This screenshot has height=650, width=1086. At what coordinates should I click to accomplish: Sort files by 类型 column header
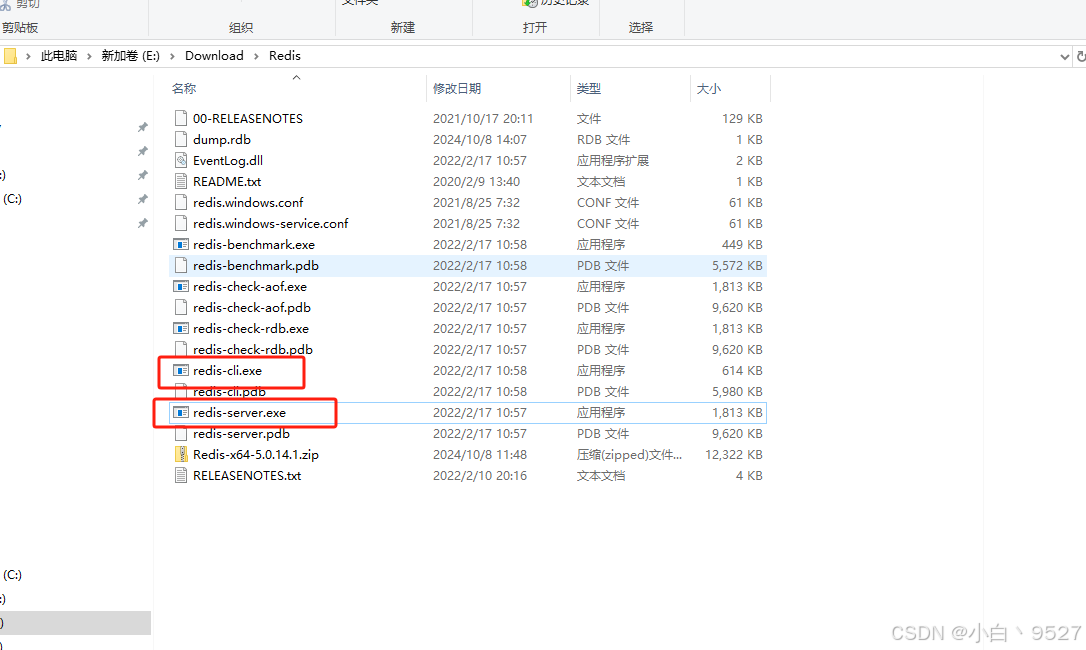(589, 89)
